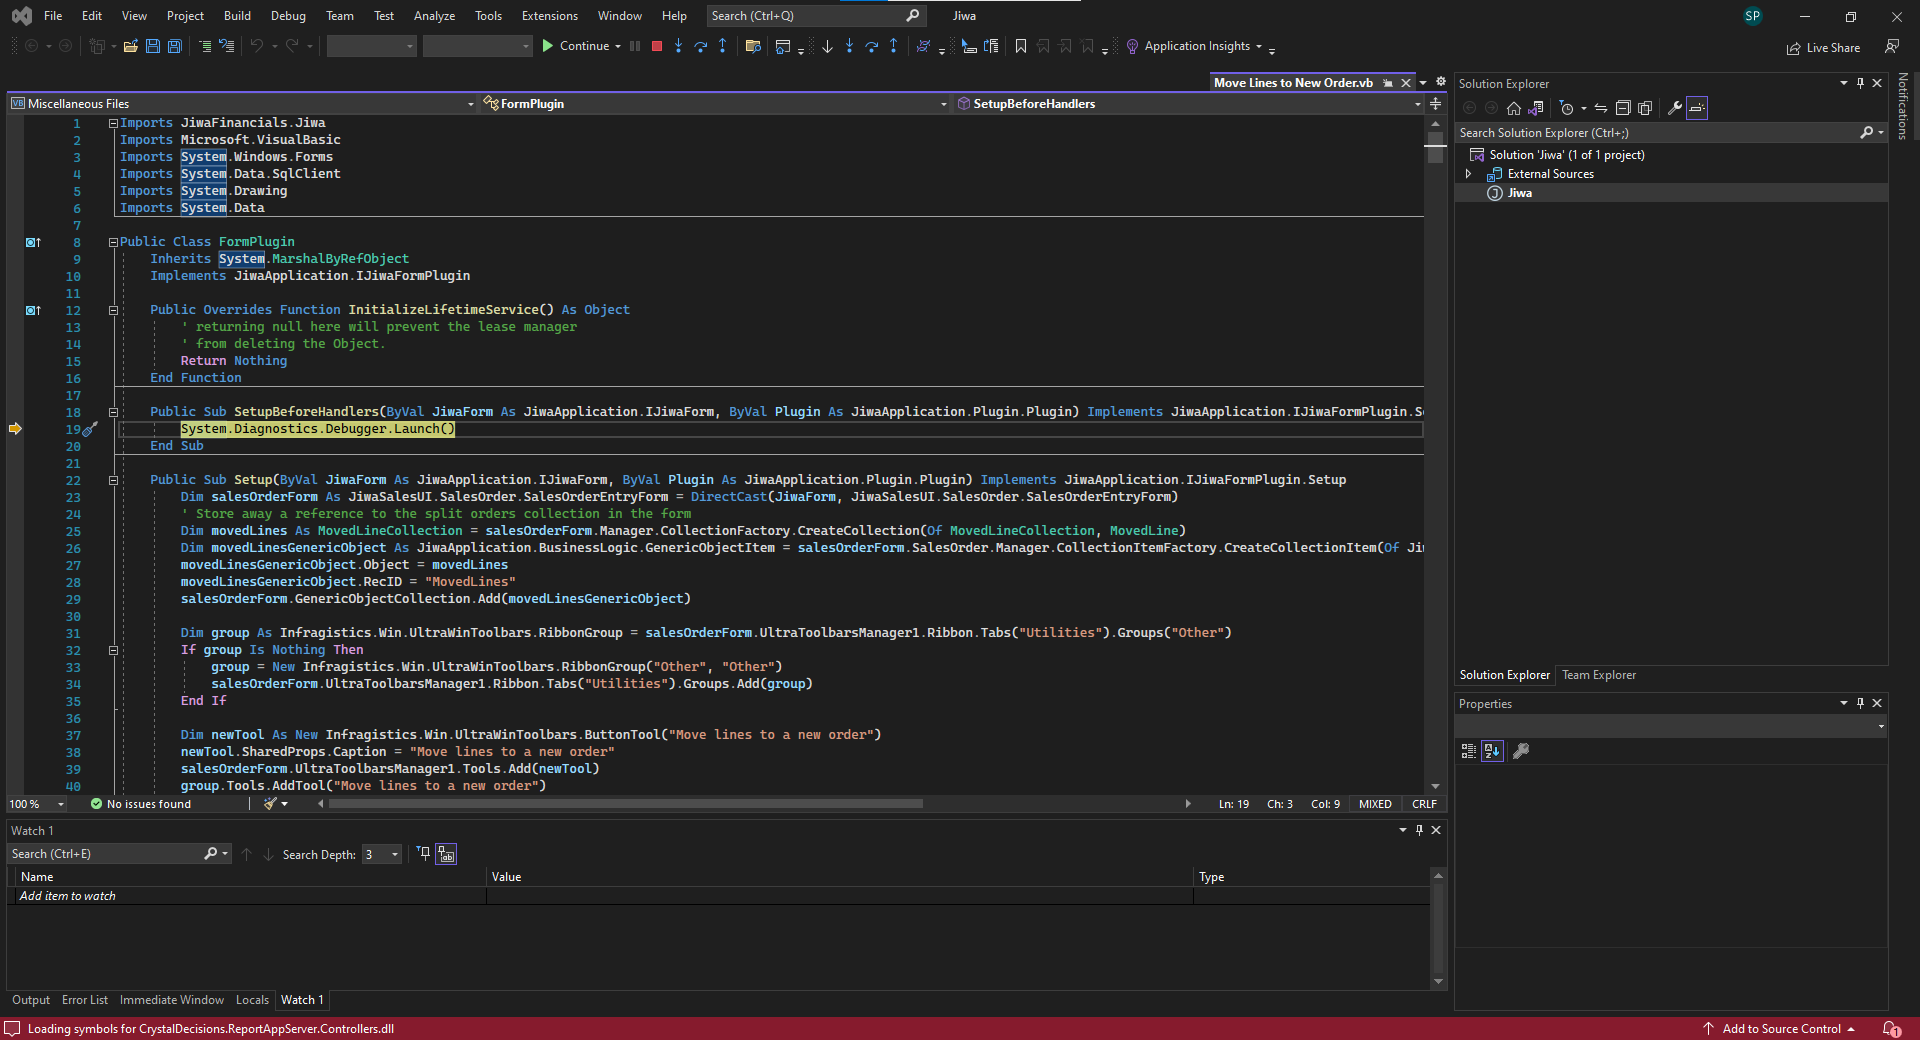Switch to the Immediate Window tab
This screenshot has width=1920, height=1040.
pos(171,1000)
